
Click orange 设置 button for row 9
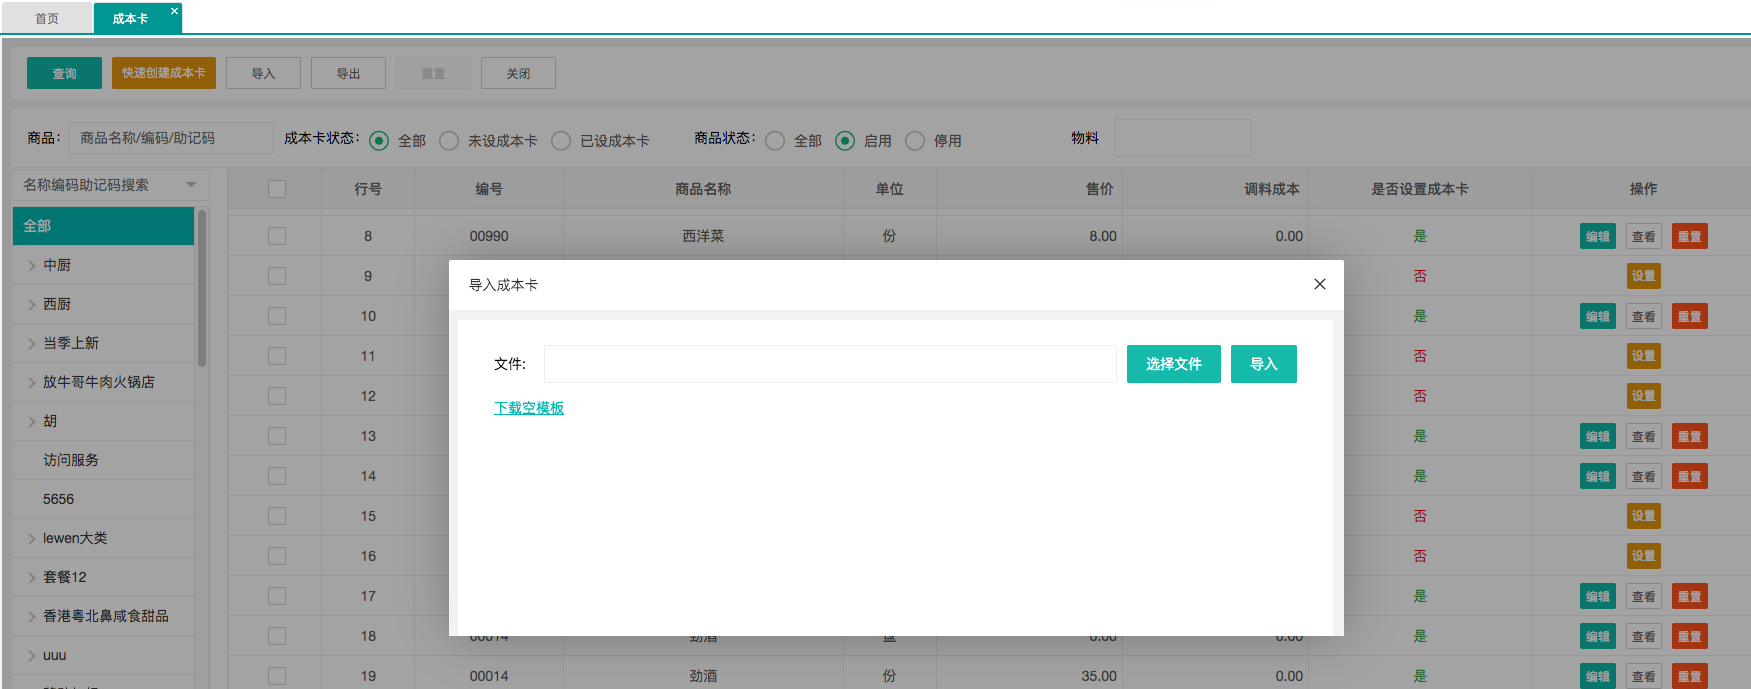[x=1643, y=276]
